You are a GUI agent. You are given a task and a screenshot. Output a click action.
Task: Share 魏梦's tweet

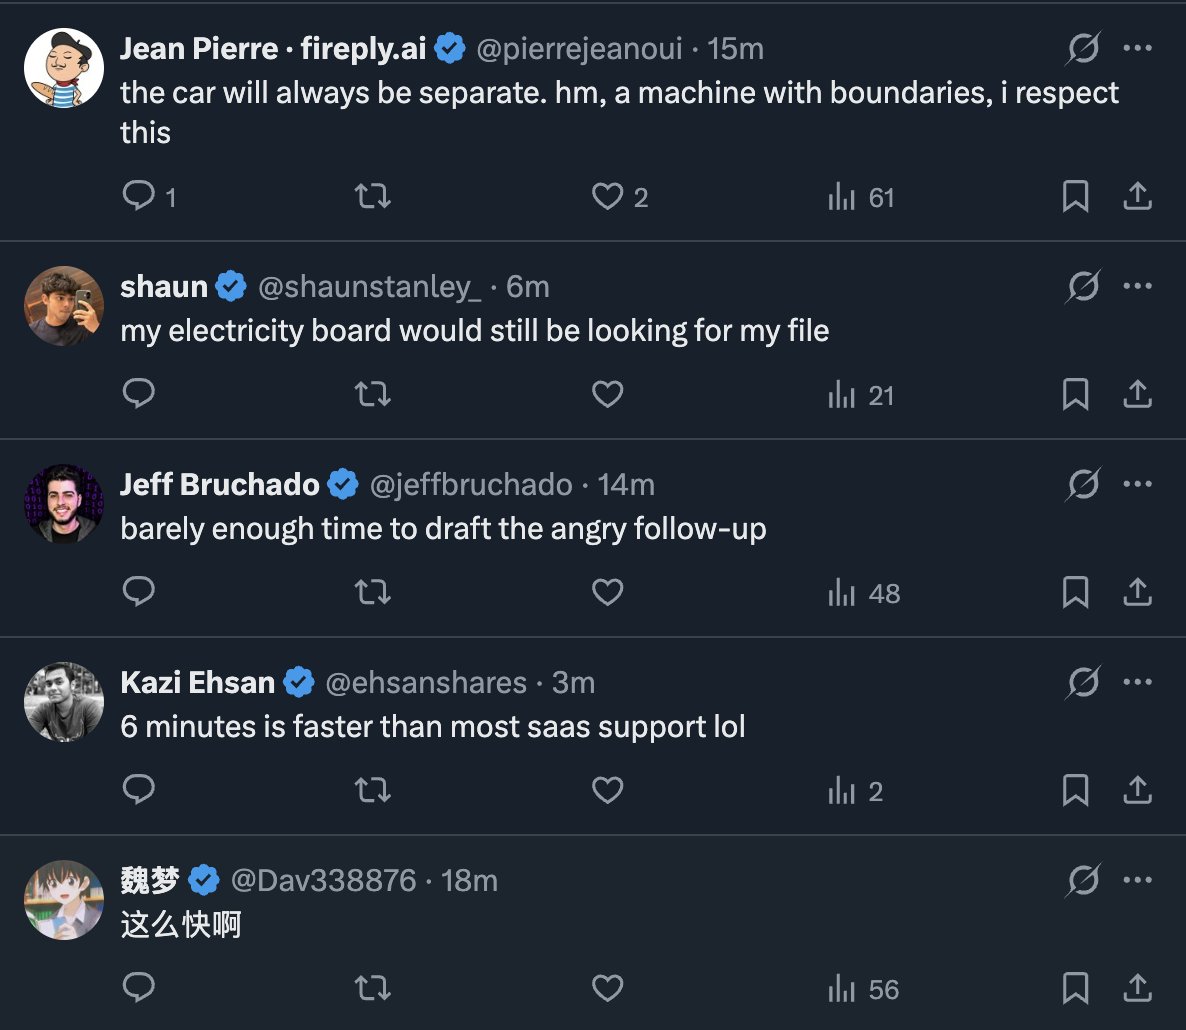tap(1137, 988)
